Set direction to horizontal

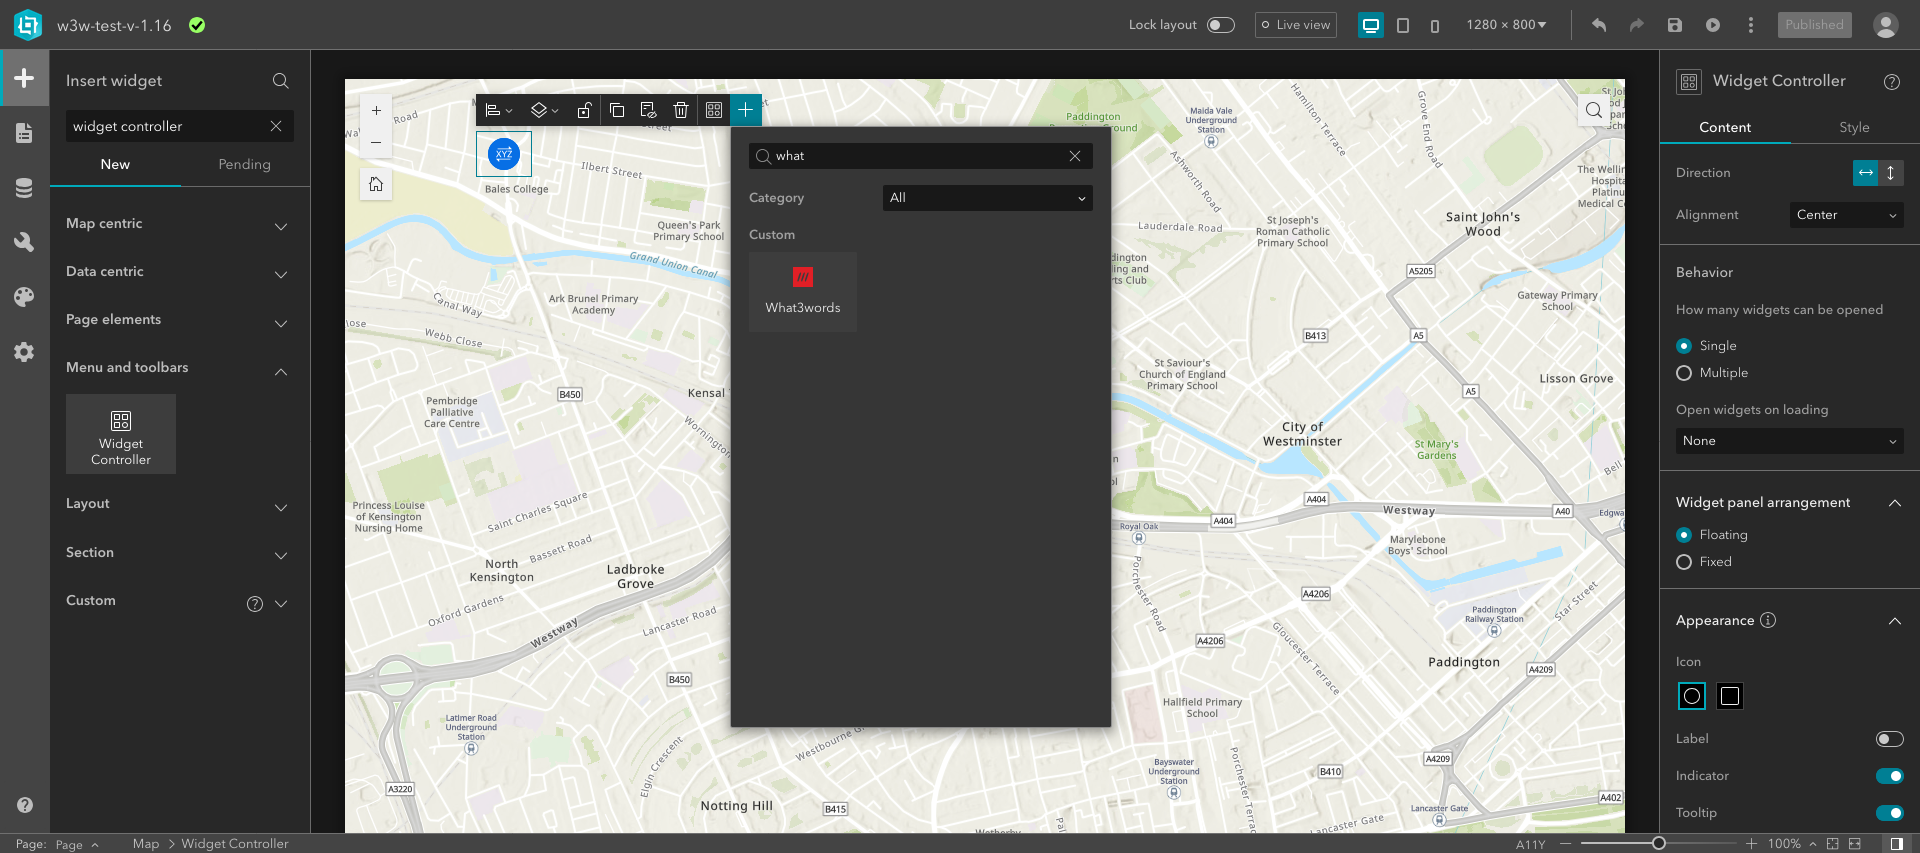click(x=1866, y=173)
